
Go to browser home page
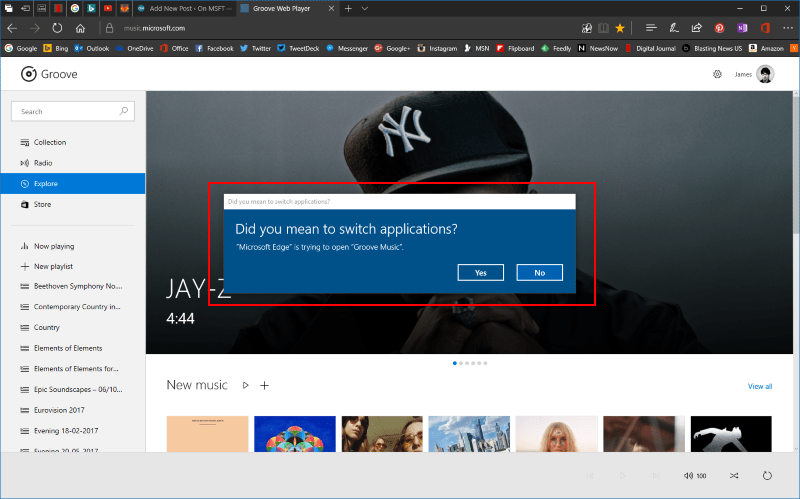point(80,29)
